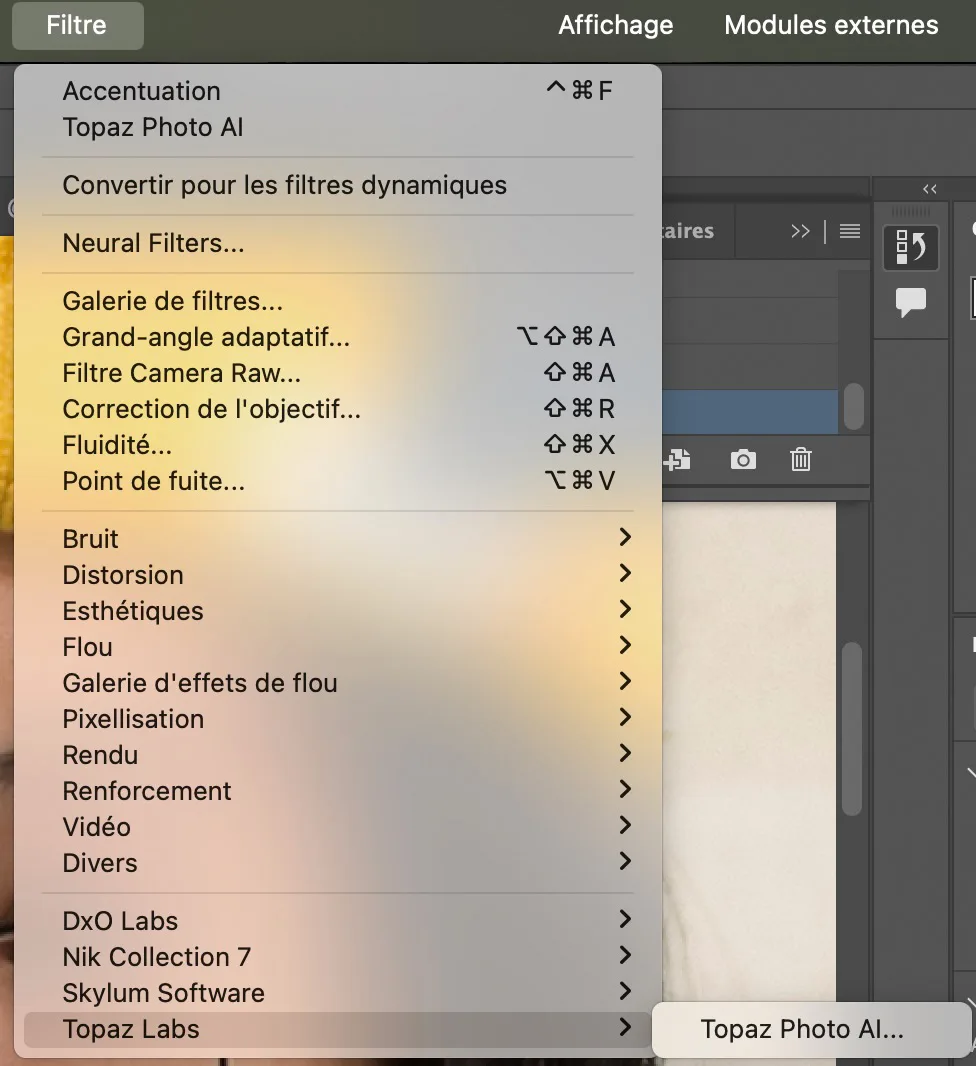
Task: Open the Affichage menu
Action: (x=615, y=25)
